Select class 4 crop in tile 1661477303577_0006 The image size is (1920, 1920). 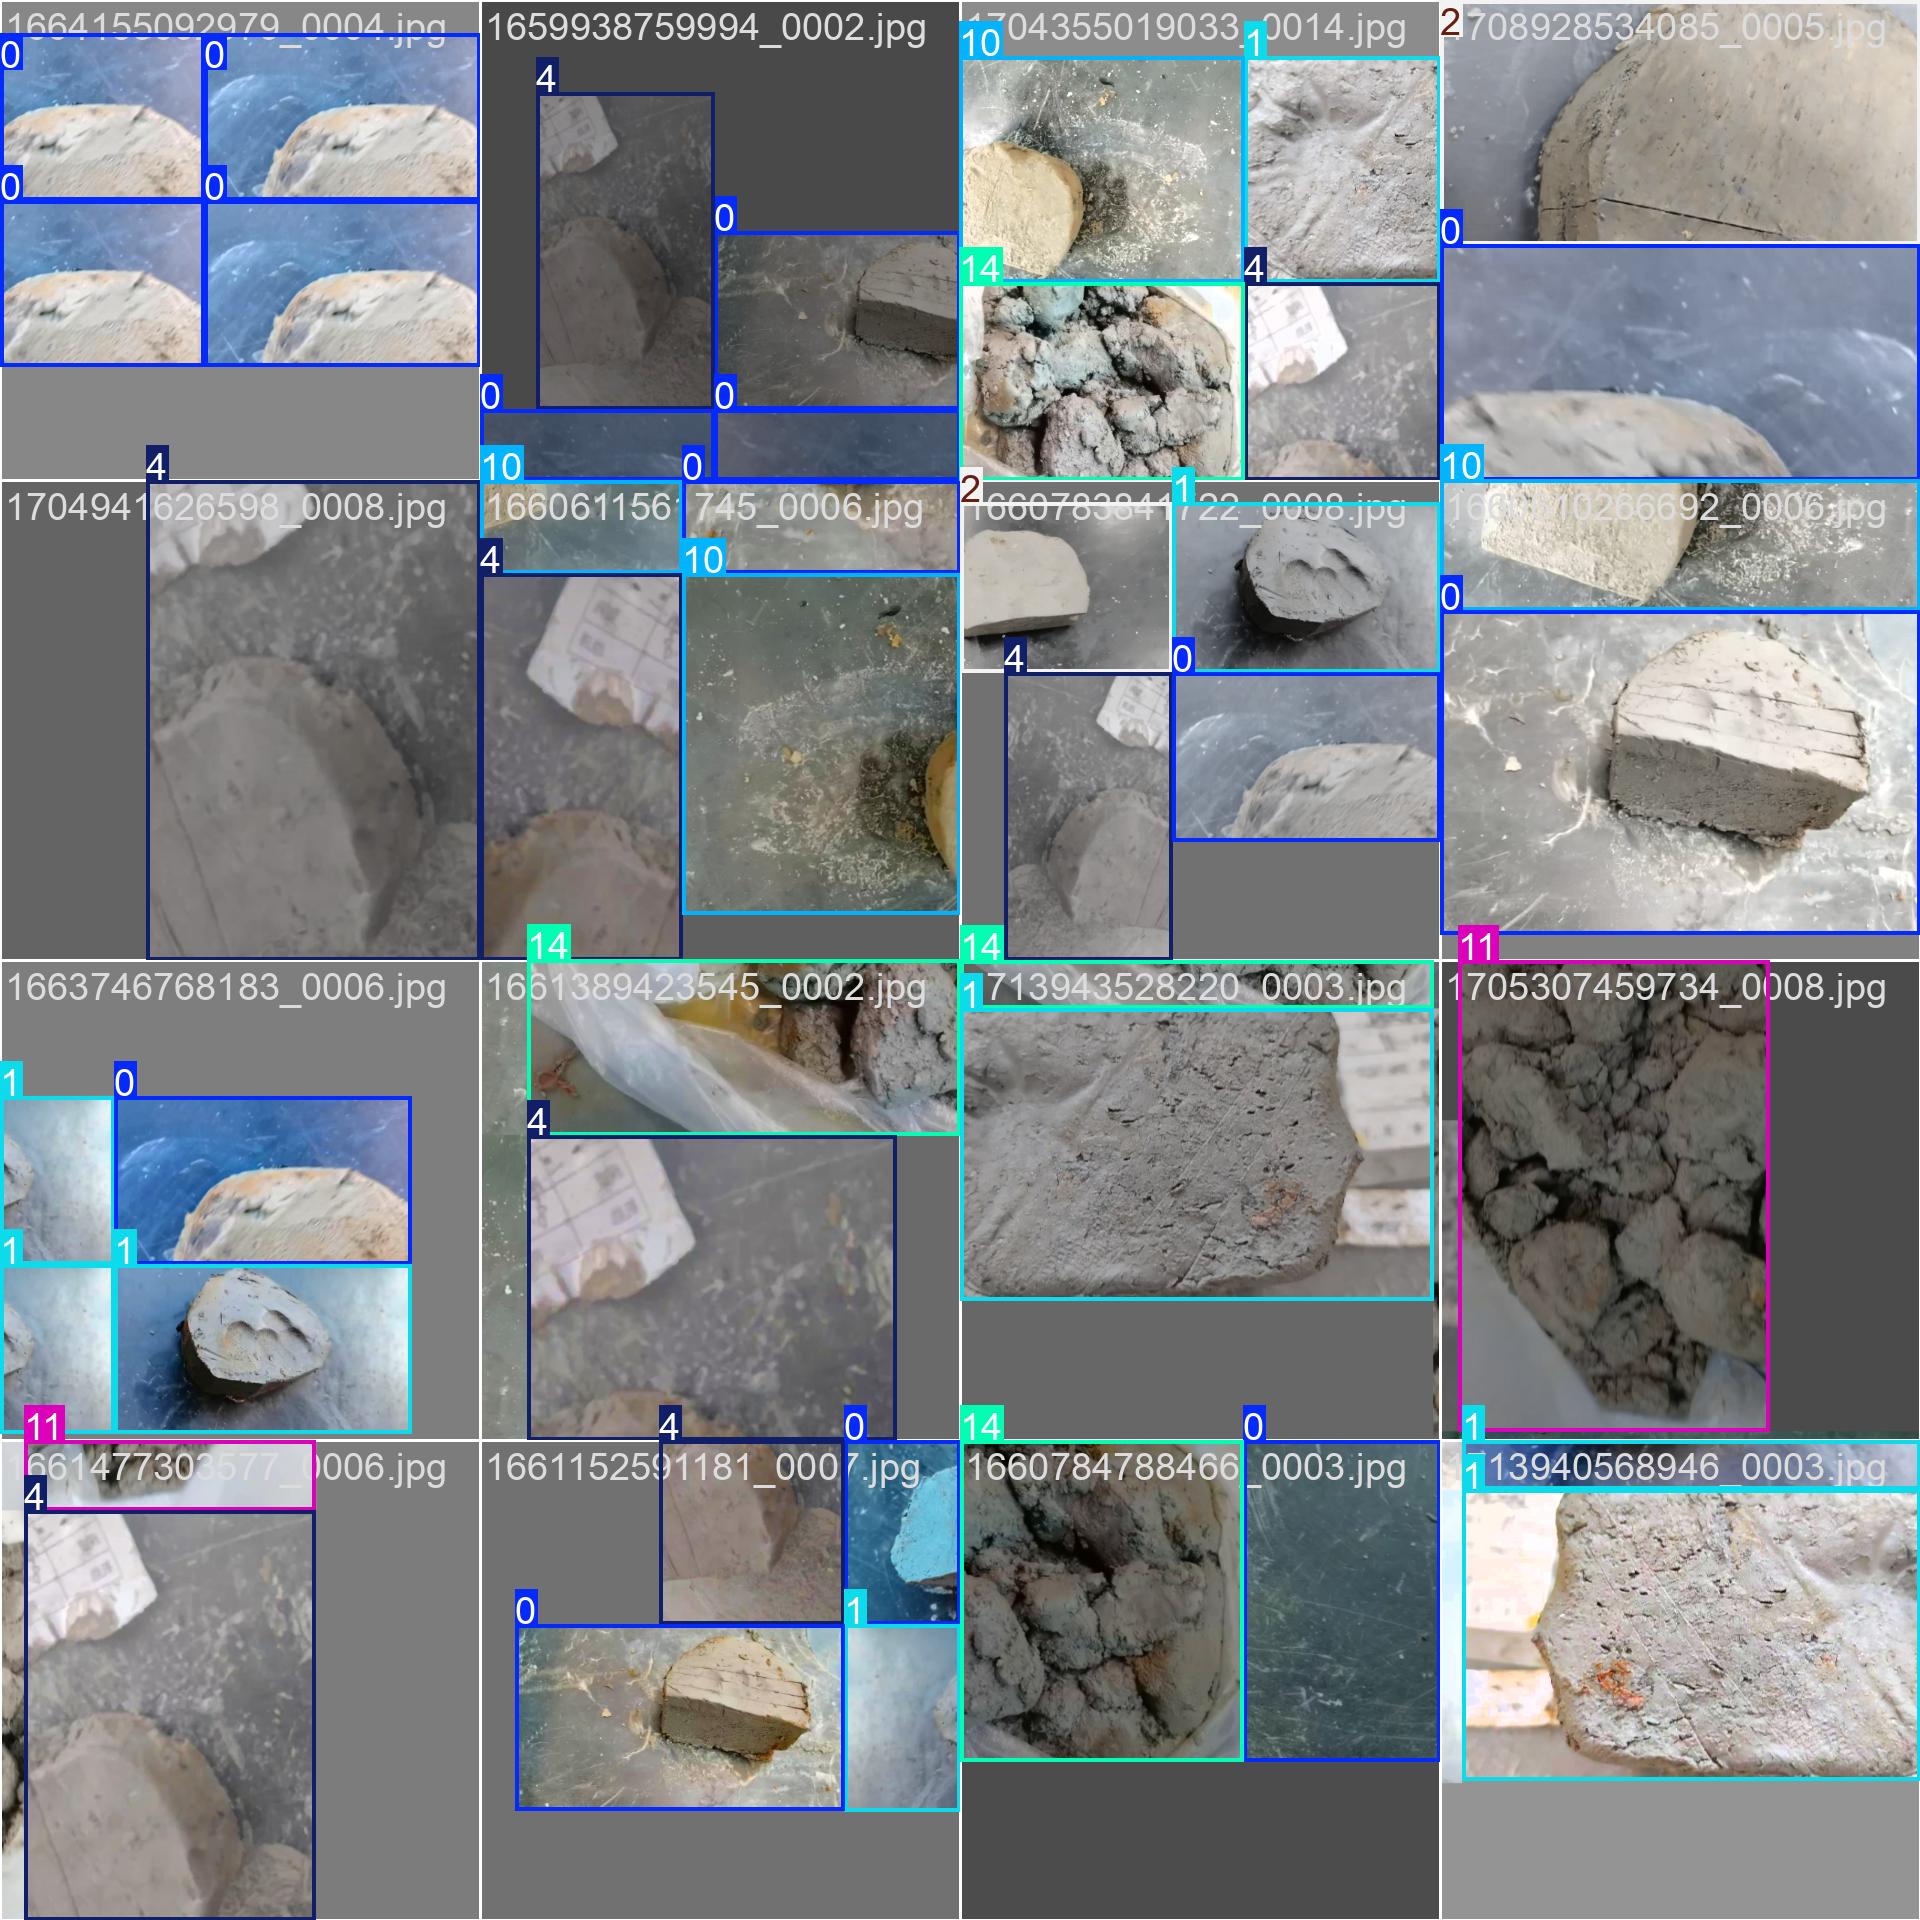click(170, 1715)
